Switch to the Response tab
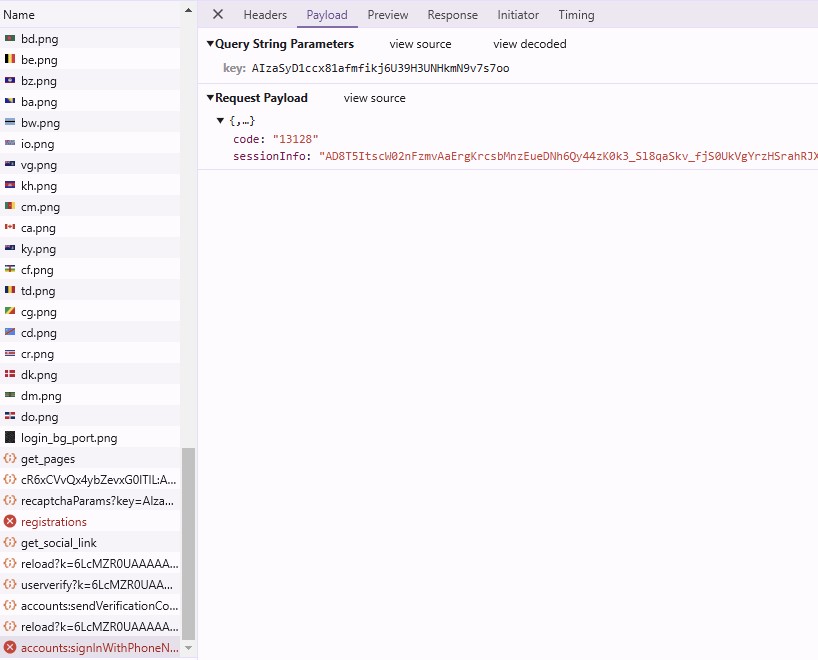This screenshot has height=660, width=818. coord(452,15)
